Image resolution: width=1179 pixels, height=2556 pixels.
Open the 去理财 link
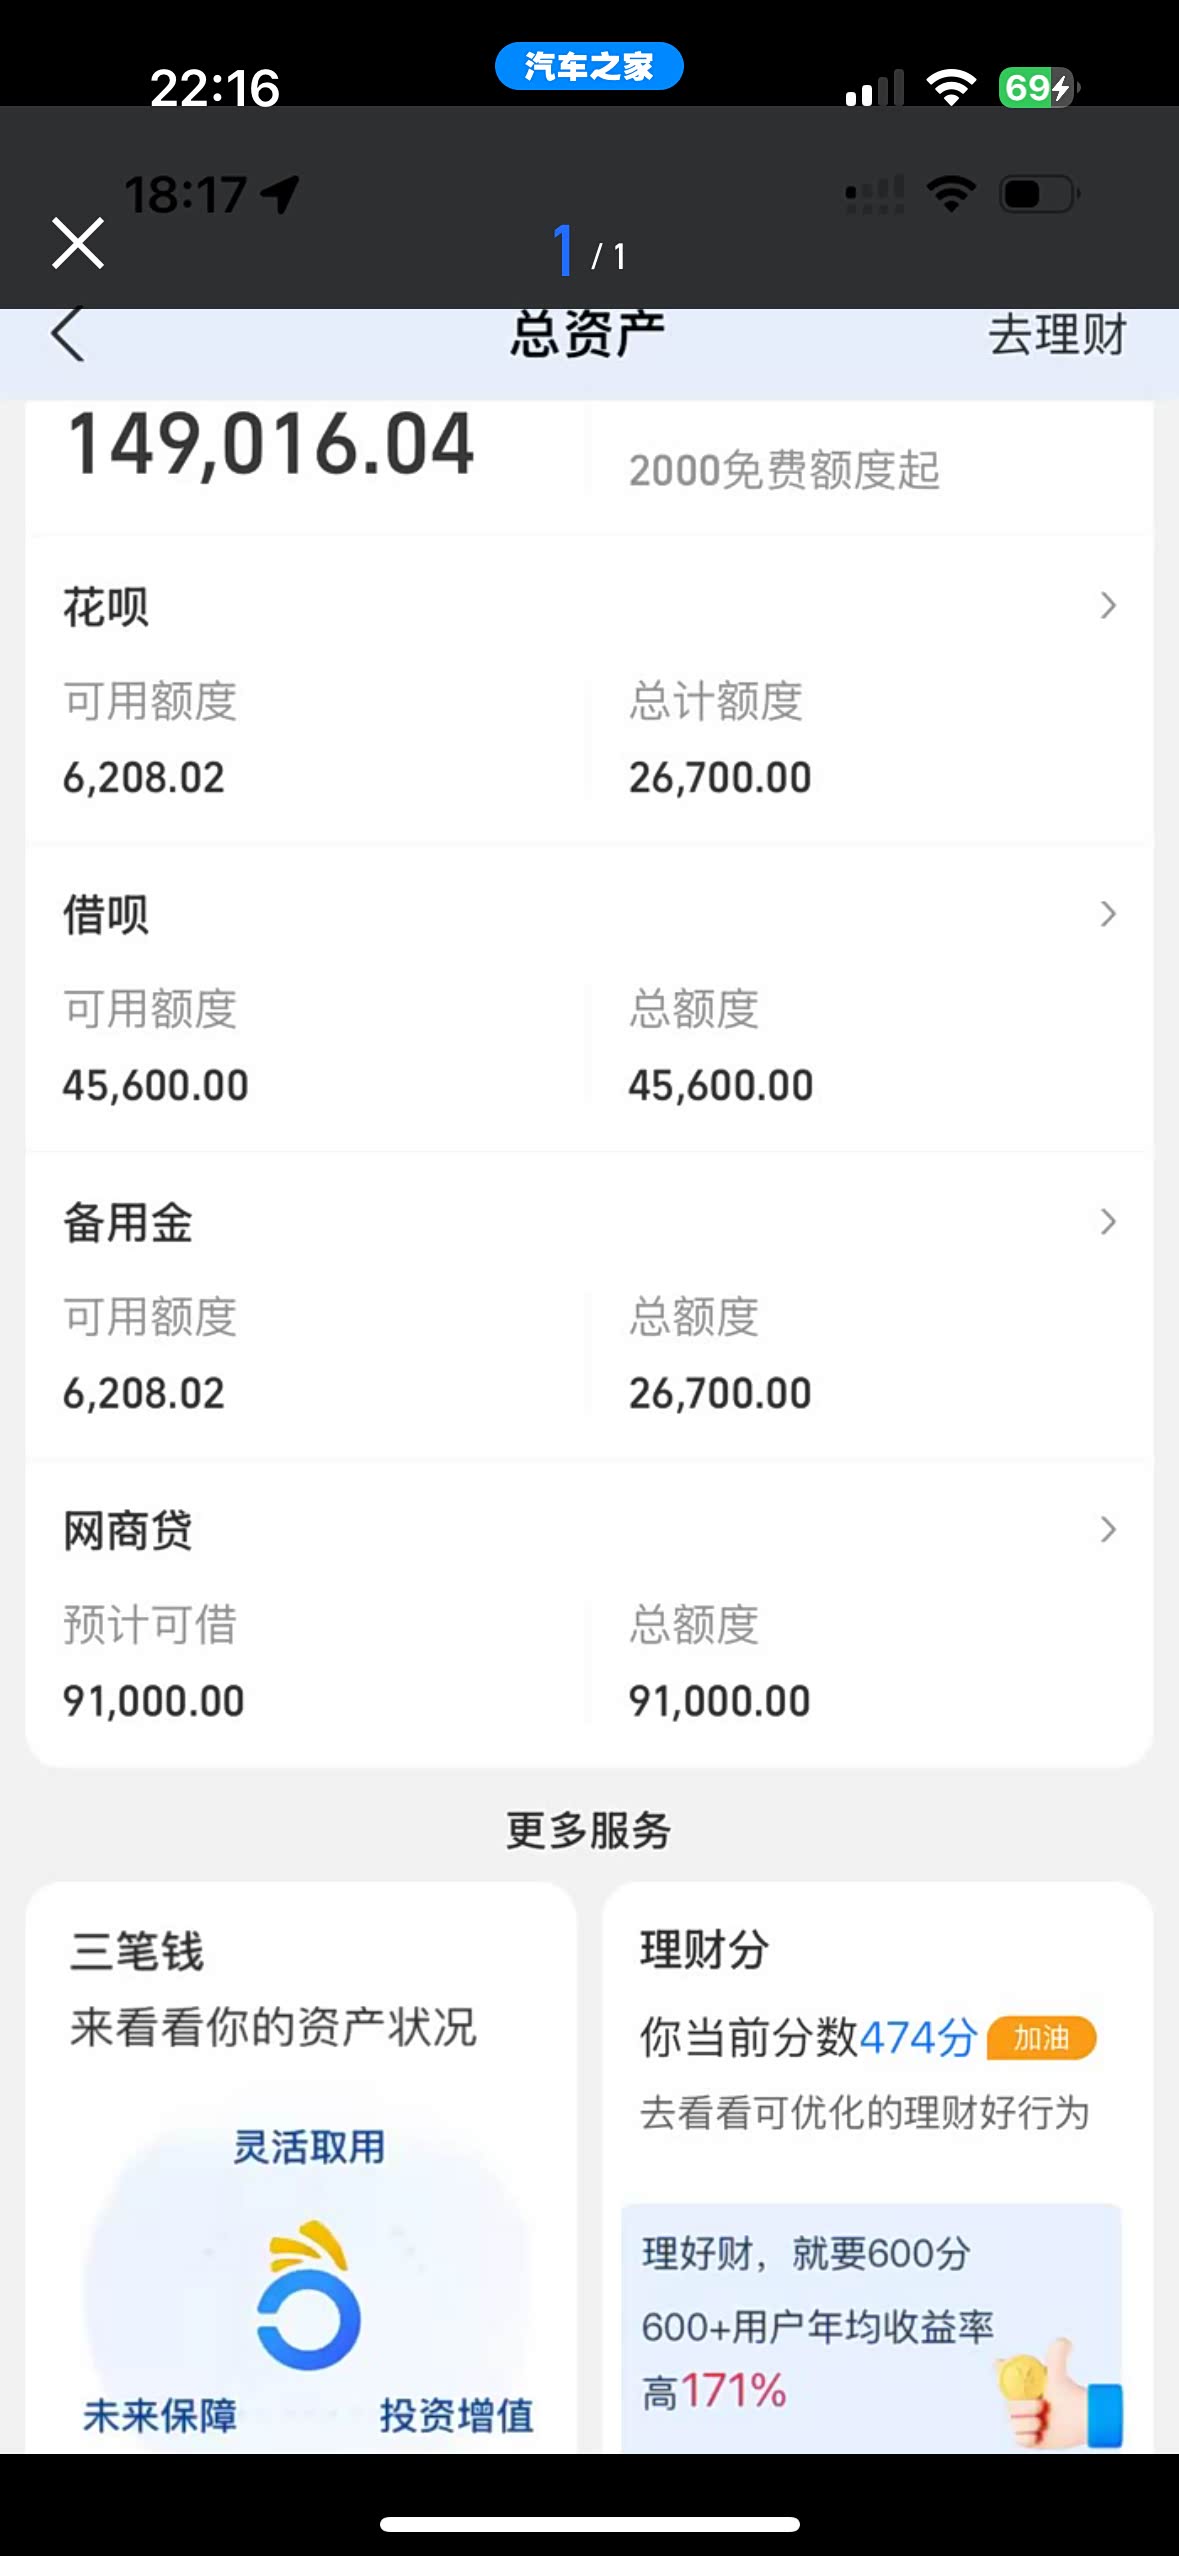(1057, 334)
